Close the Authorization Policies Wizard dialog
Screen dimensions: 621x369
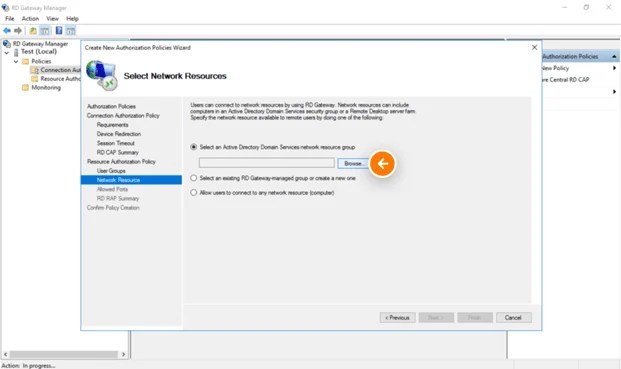pyautogui.click(x=534, y=48)
